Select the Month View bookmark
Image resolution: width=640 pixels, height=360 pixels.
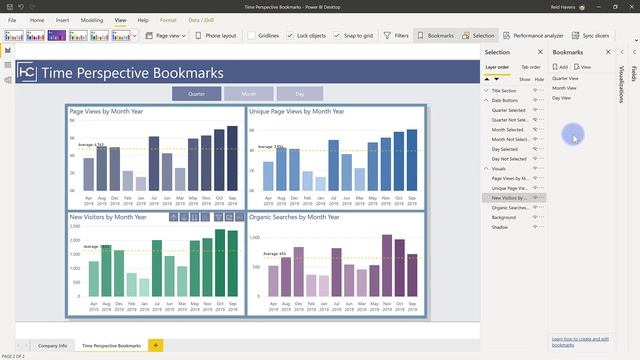pyautogui.click(x=564, y=88)
